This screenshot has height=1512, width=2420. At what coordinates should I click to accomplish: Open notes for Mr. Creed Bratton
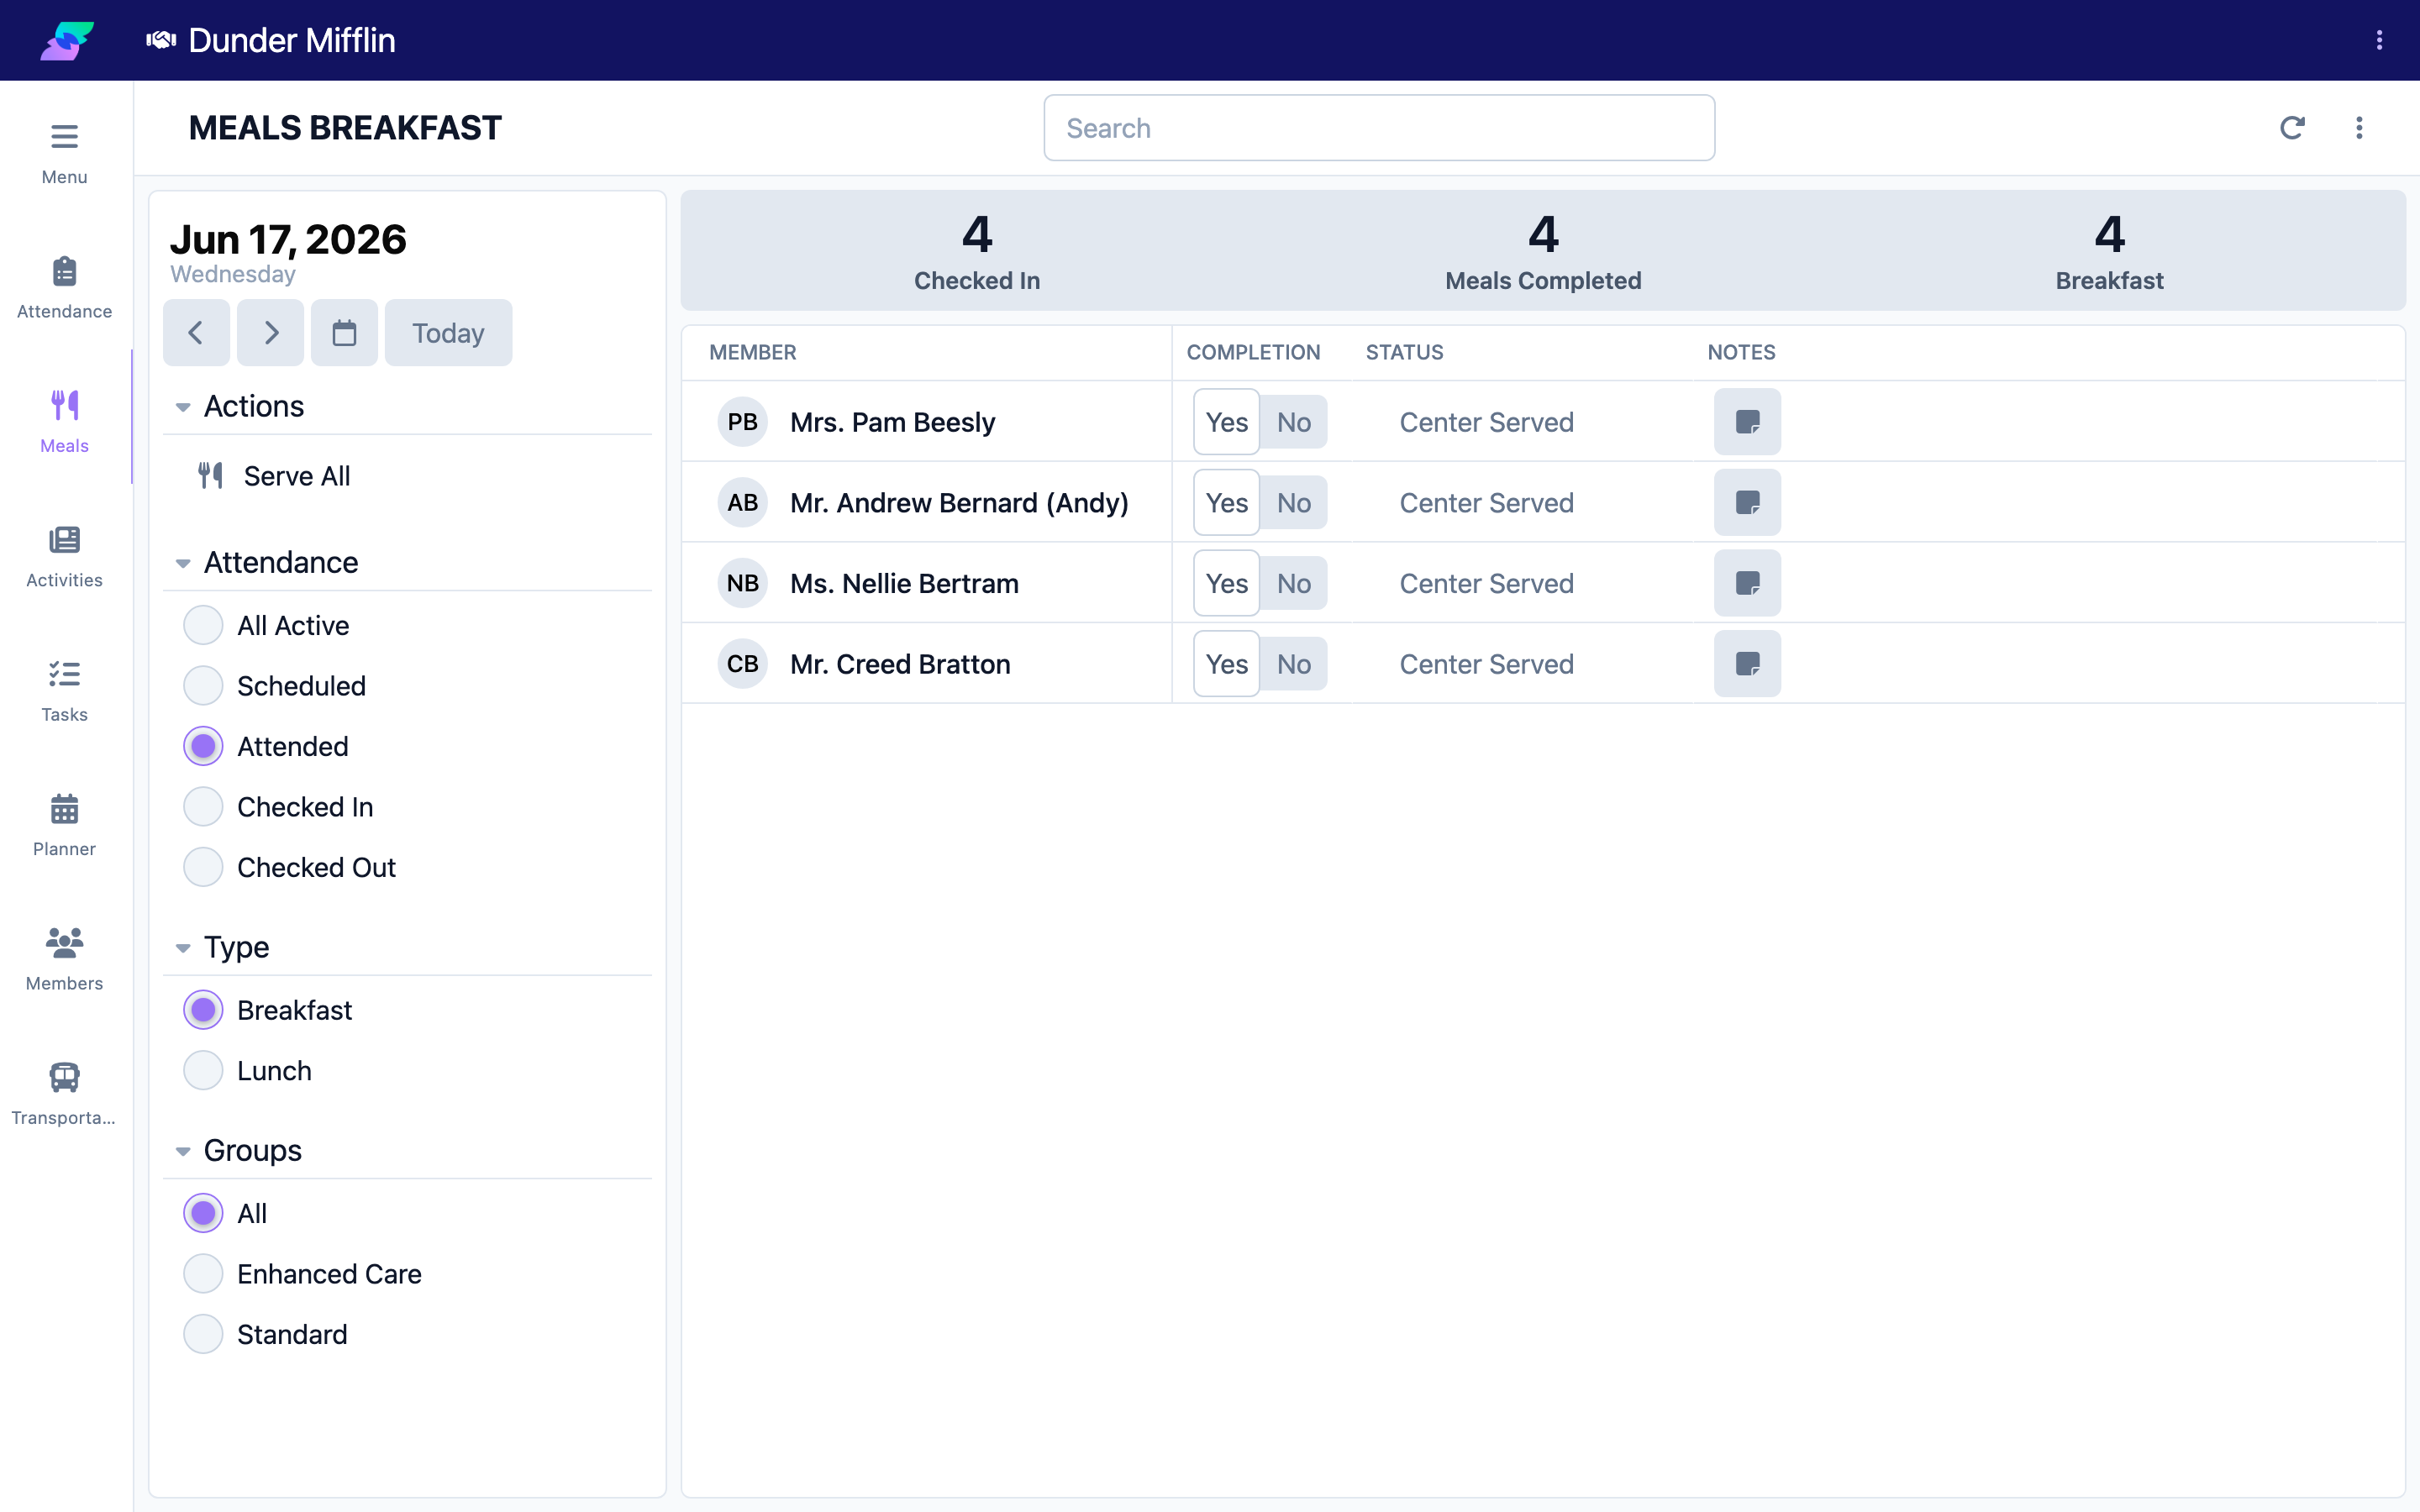[1747, 664]
